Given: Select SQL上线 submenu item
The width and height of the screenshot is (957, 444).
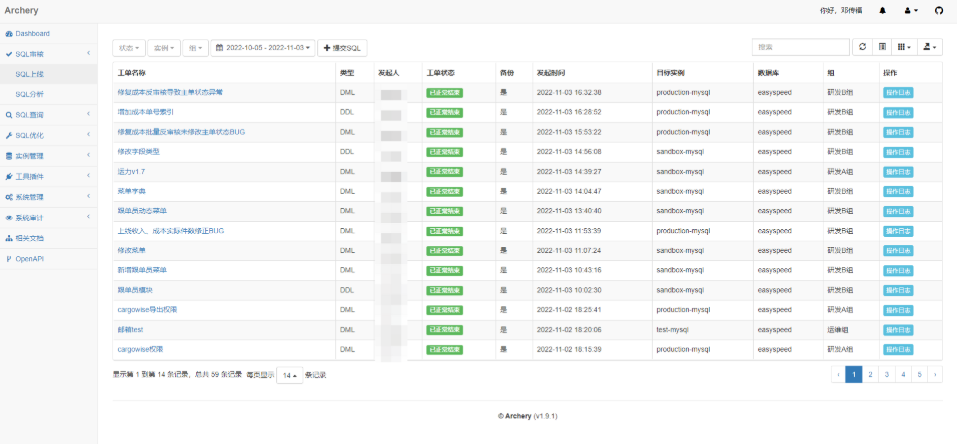Looking at the screenshot, I should coord(48,74).
